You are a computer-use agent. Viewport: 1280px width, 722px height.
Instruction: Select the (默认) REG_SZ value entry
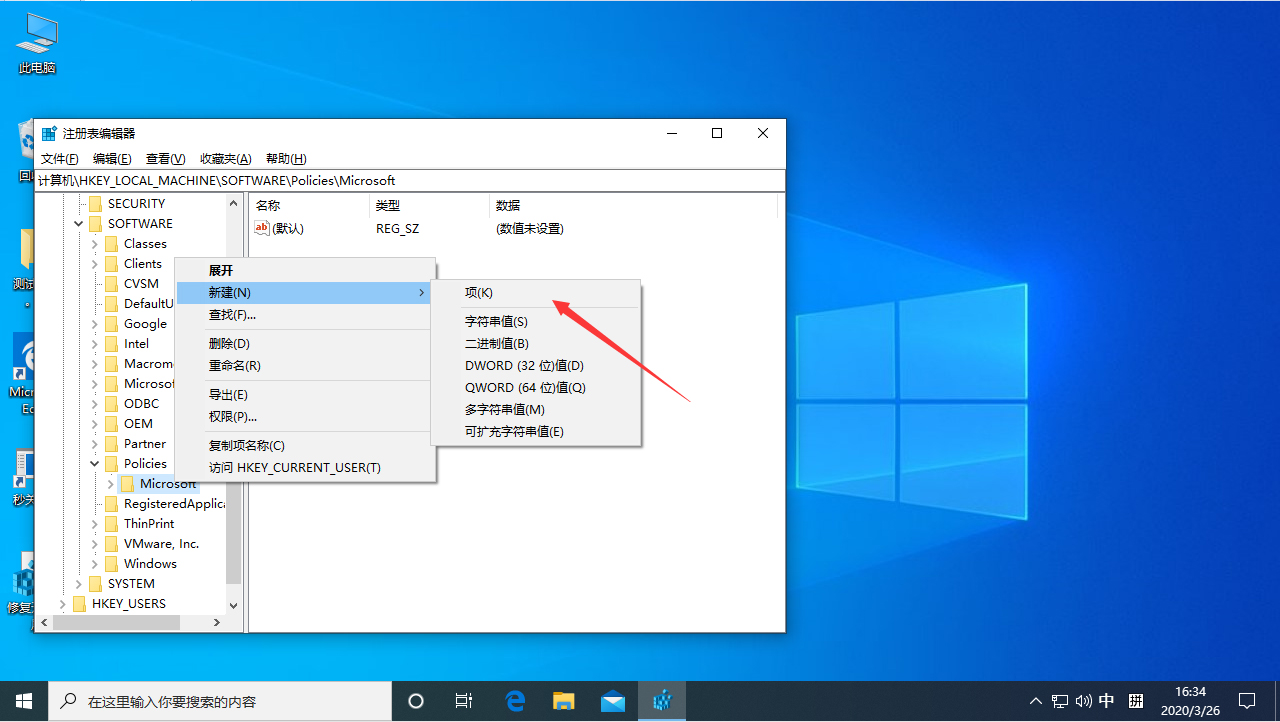tap(288, 228)
